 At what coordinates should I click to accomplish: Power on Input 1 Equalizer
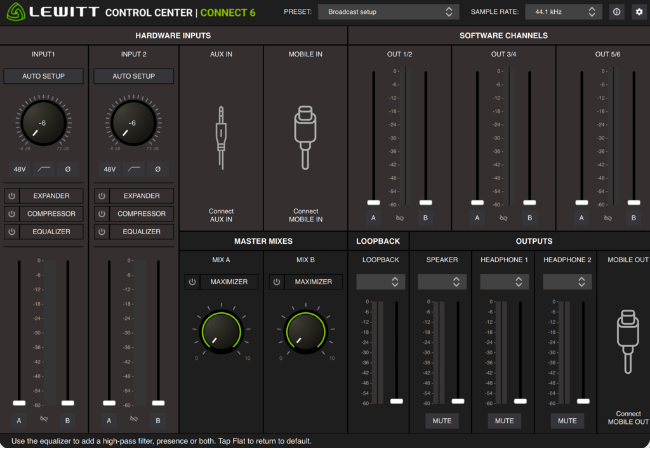point(12,232)
